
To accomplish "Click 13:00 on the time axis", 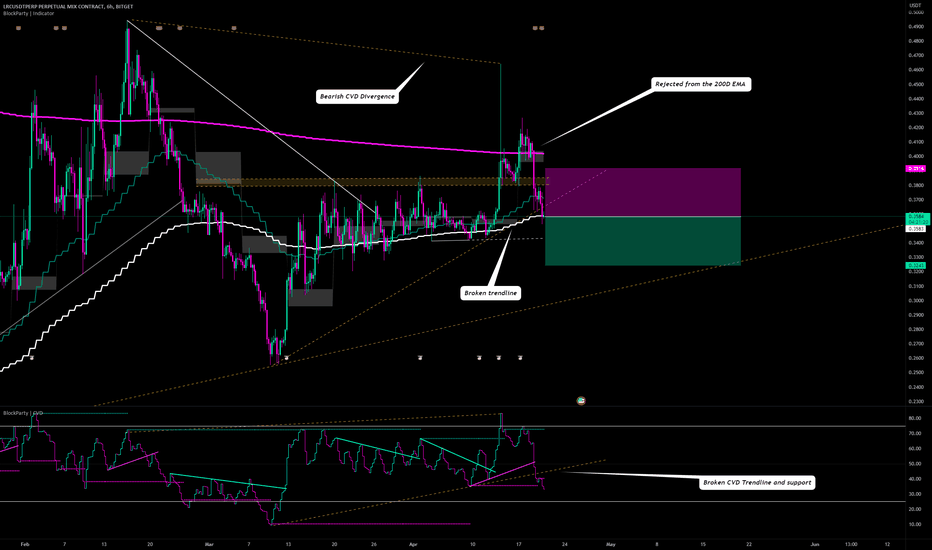I will [851, 544].
